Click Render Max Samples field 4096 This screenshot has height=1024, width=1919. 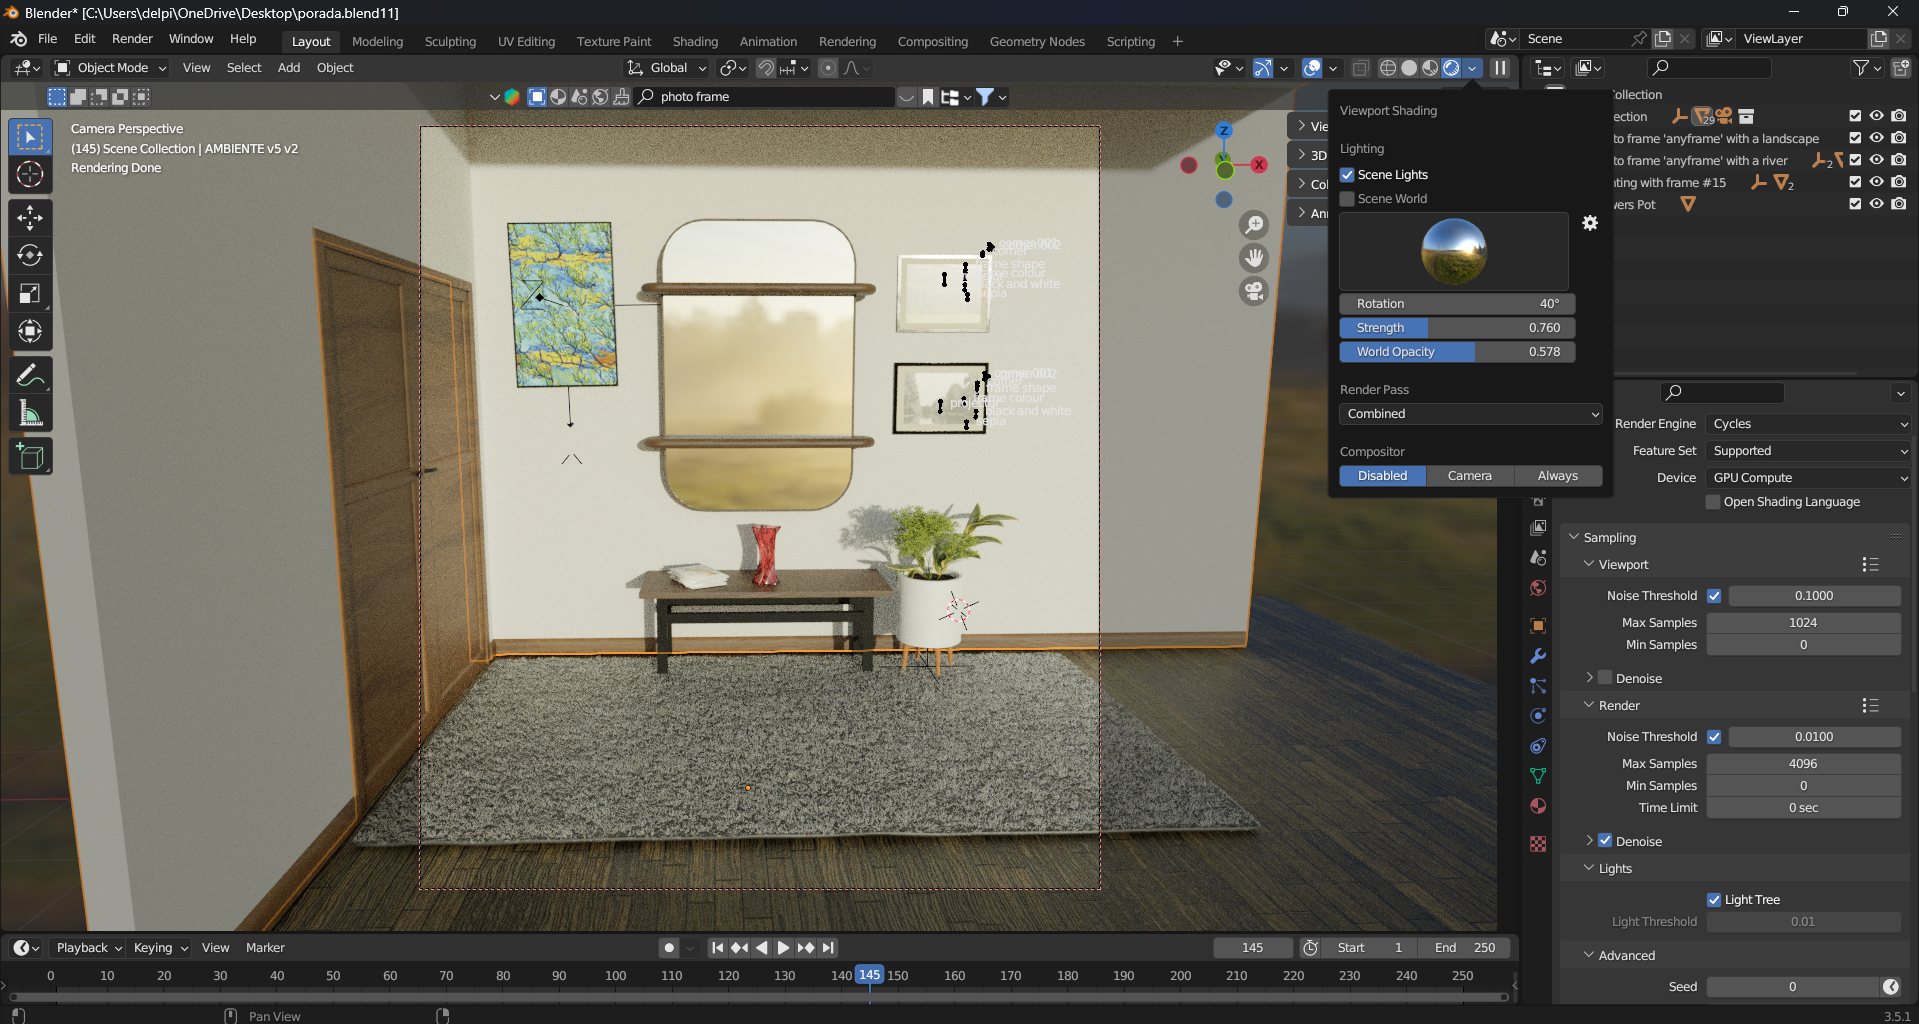point(1803,764)
